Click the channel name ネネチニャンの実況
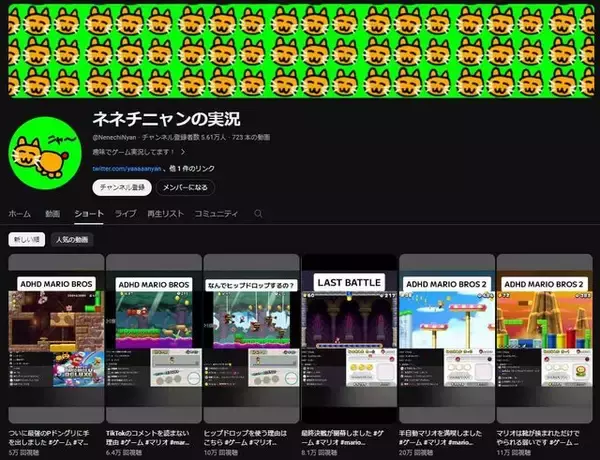Viewport: 600px width, 460px height. point(166,119)
